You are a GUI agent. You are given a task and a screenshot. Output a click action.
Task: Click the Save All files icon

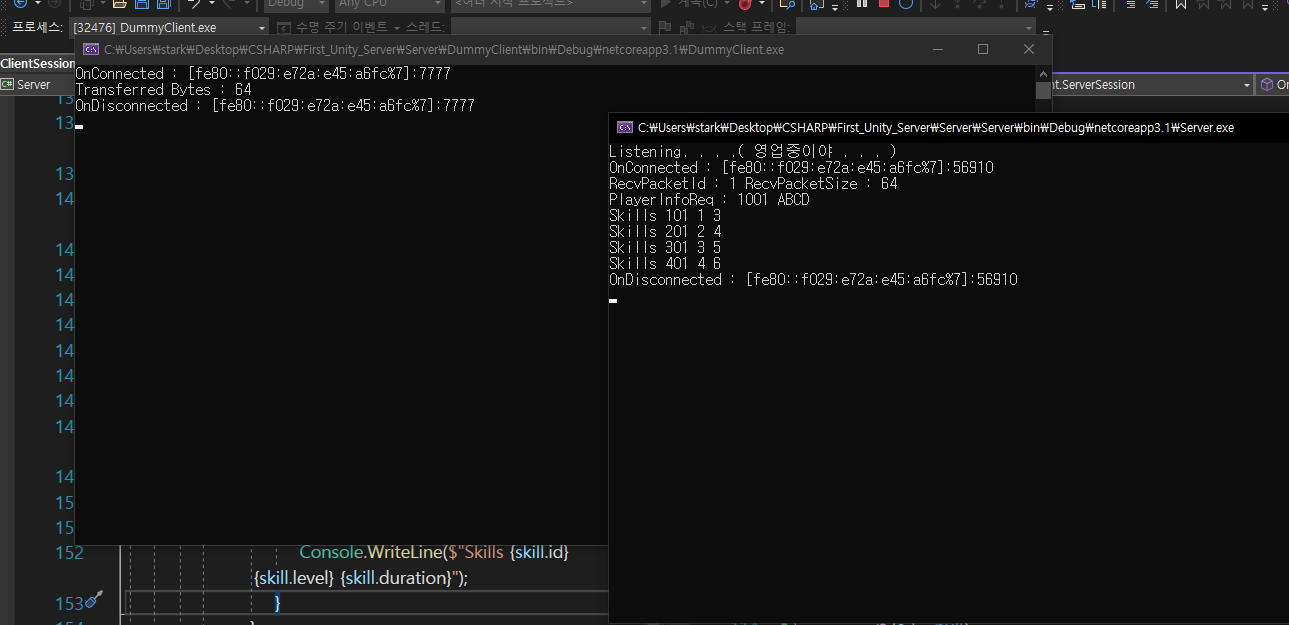[163, 5]
